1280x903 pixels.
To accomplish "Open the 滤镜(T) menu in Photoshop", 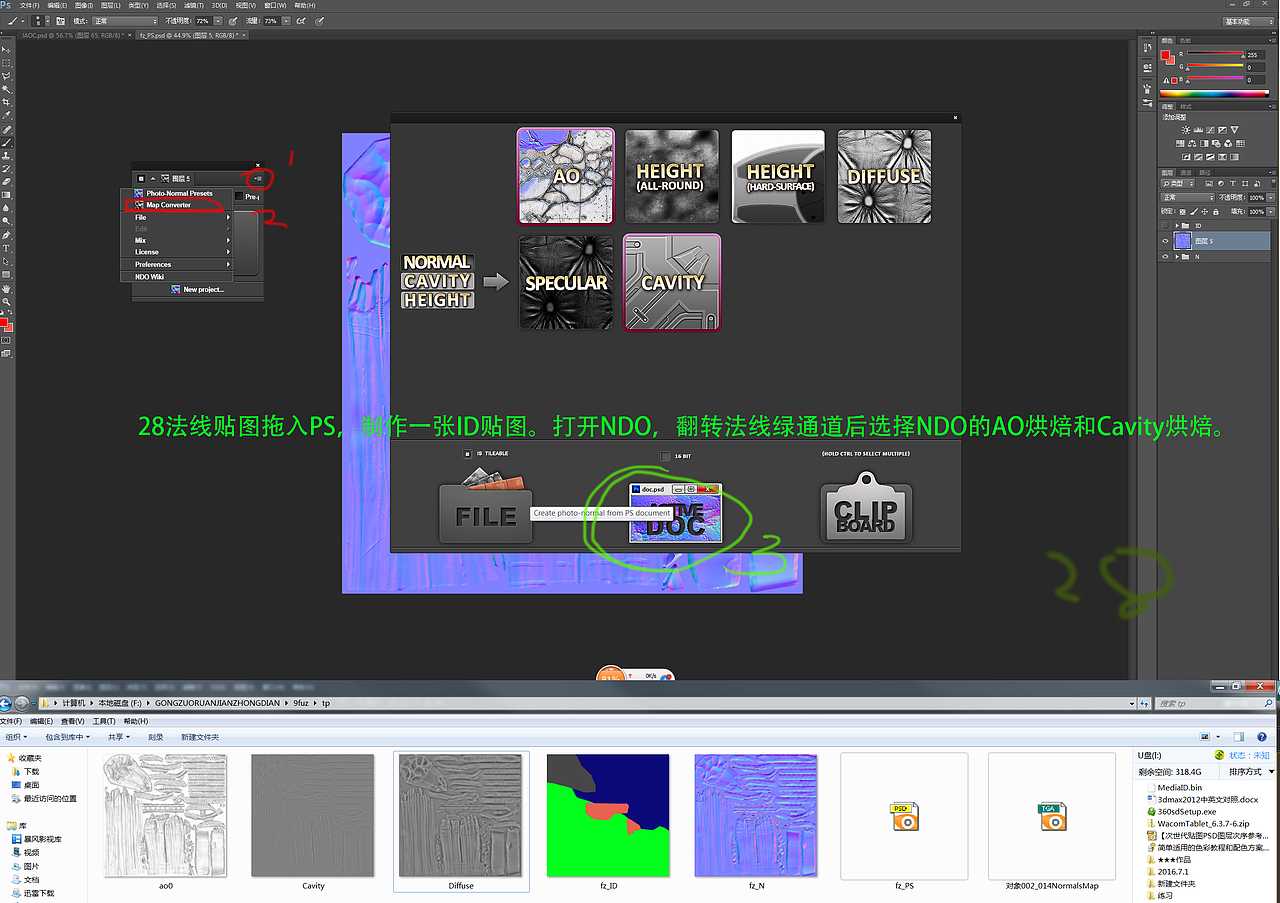I will (x=194, y=5).
